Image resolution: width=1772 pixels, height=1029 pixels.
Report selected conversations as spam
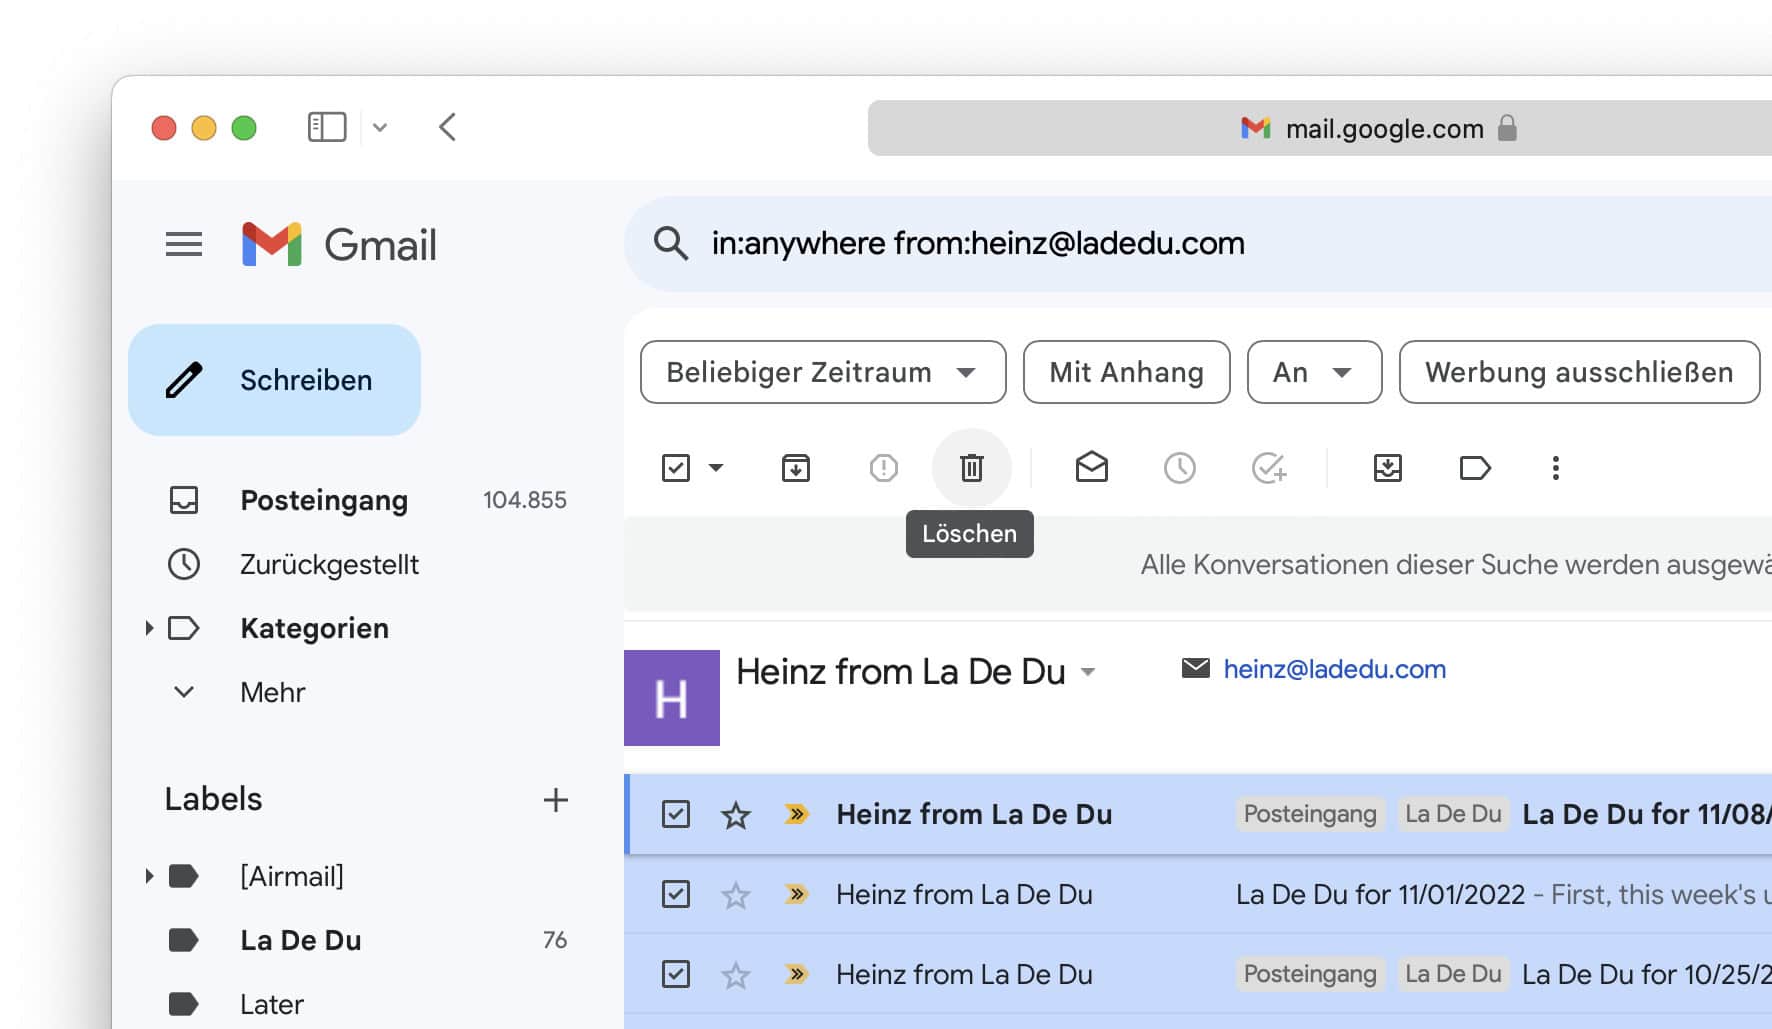click(x=884, y=468)
